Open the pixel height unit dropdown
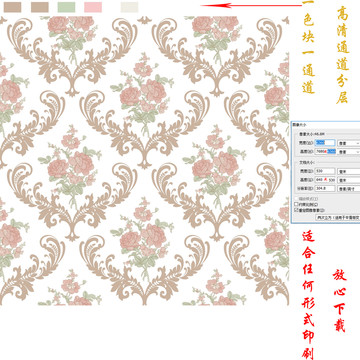360x360 pixels. point(349,152)
